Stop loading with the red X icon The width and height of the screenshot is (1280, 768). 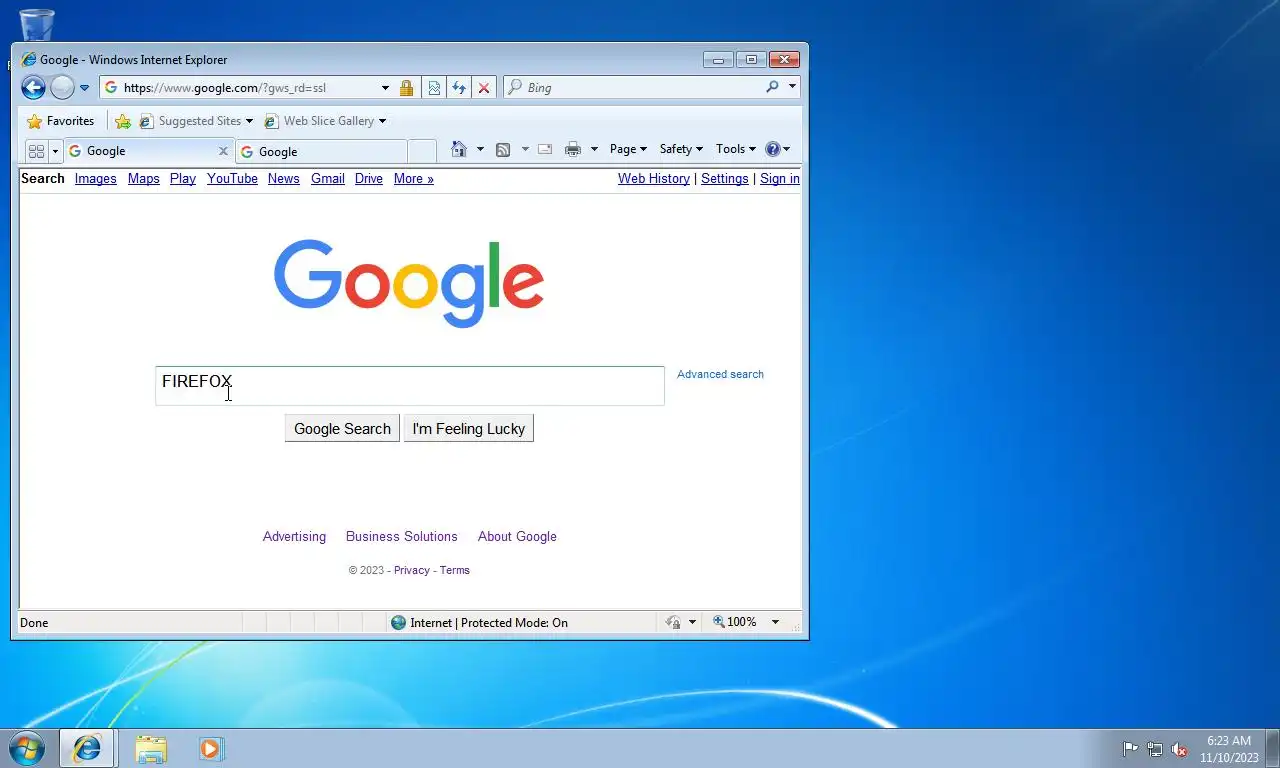[x=484, y=88]
